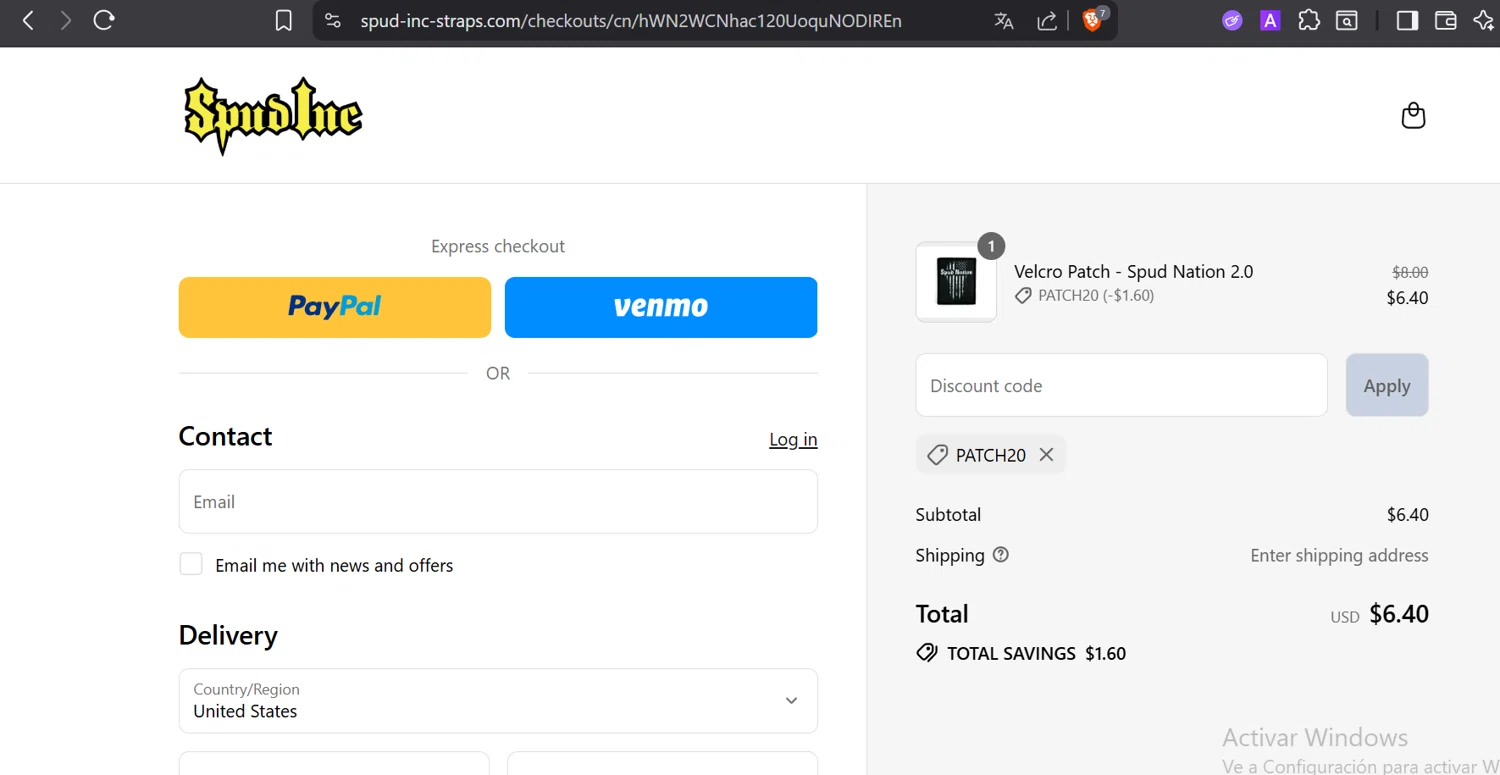Open the Brave Wallet icon
This screenshot has width=1500, height=775.
(x=1445, y=20)
